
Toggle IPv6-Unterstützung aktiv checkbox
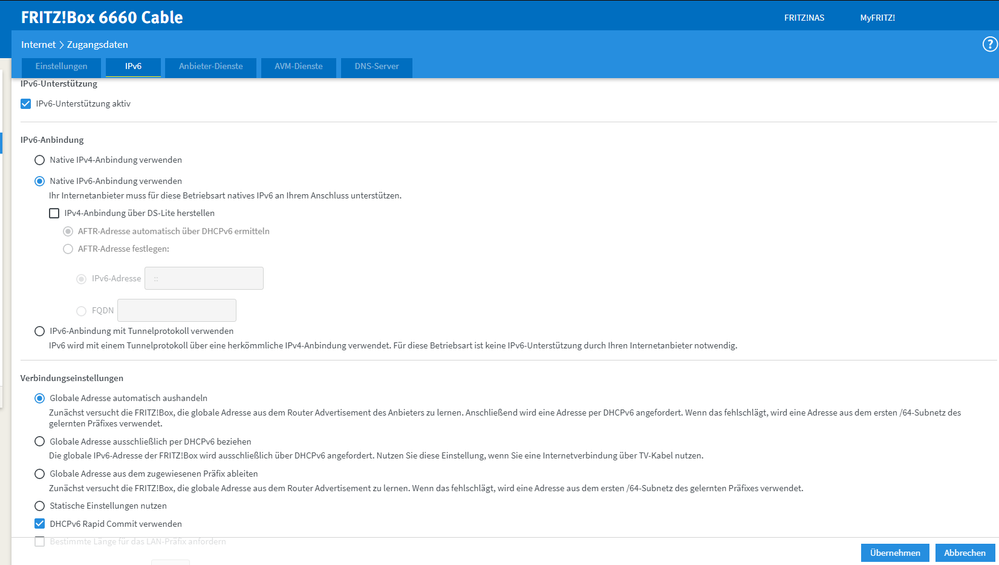tap(25, 104)
